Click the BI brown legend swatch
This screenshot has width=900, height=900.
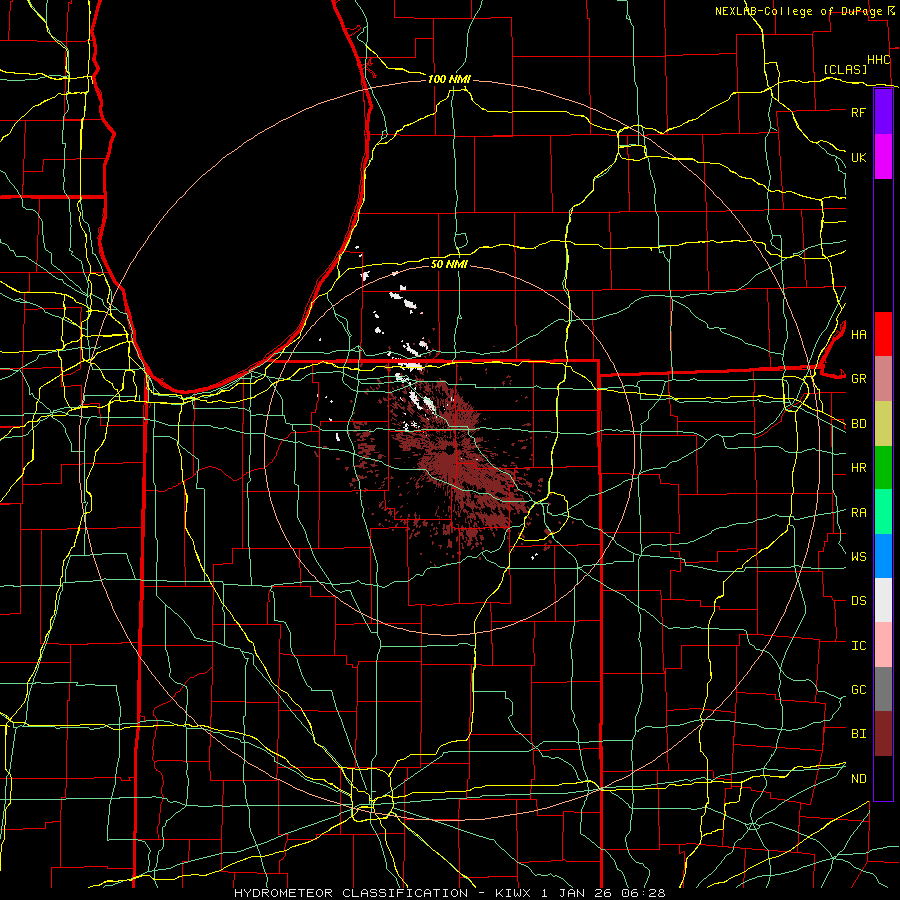coord(883,734)
